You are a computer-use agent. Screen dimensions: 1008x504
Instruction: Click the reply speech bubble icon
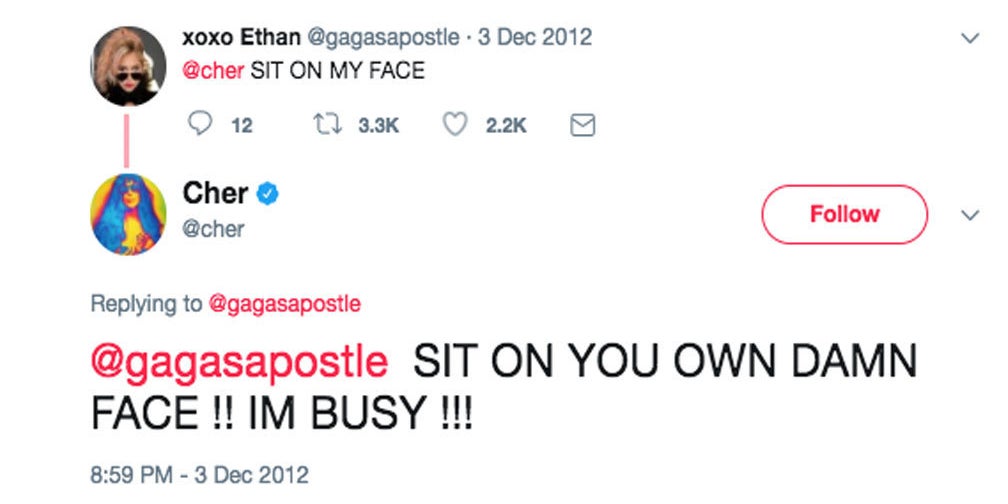pyautogui.click(x=201, y=124)
